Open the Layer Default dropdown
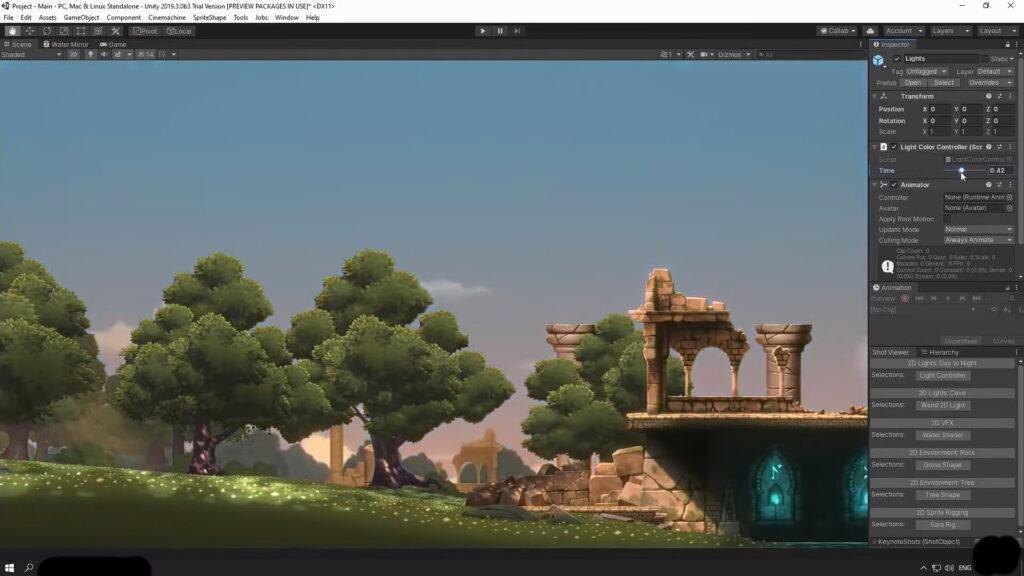This screenshot has width=1024, height=576. (x=995, y=71)
